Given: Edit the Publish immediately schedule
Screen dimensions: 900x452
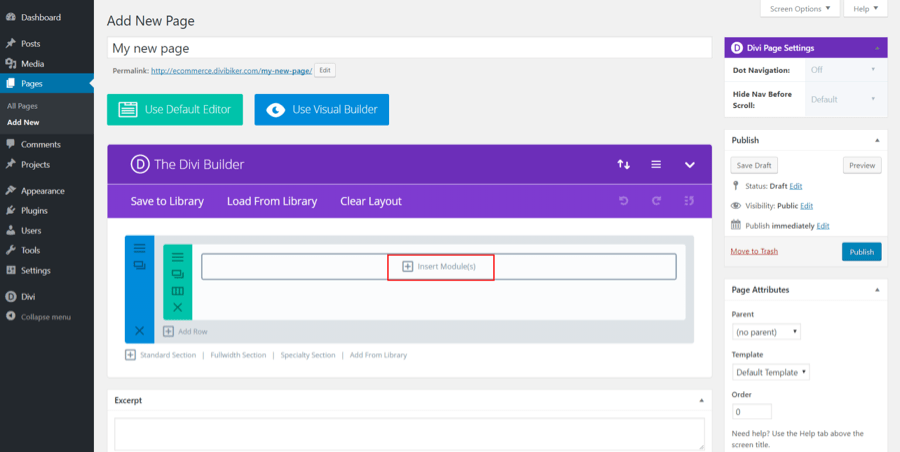Looking at the screenshot, I should point(823,226).
